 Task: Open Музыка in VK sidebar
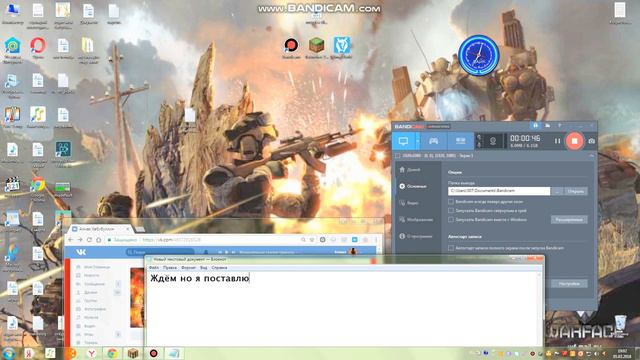88,318
